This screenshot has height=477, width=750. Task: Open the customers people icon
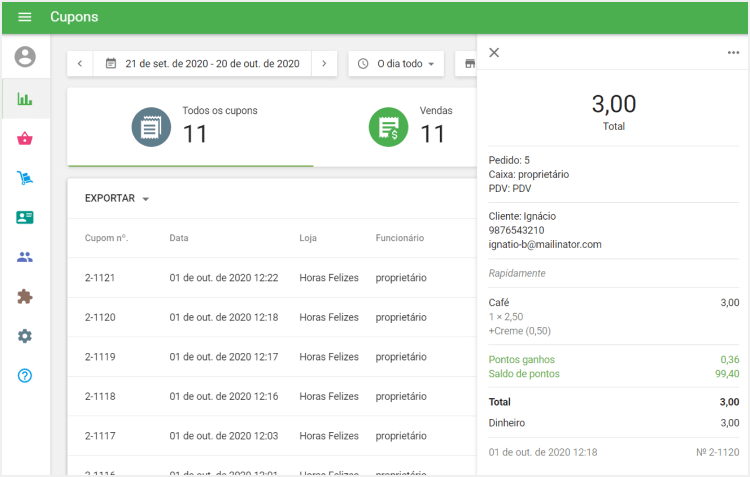(25, 257)
